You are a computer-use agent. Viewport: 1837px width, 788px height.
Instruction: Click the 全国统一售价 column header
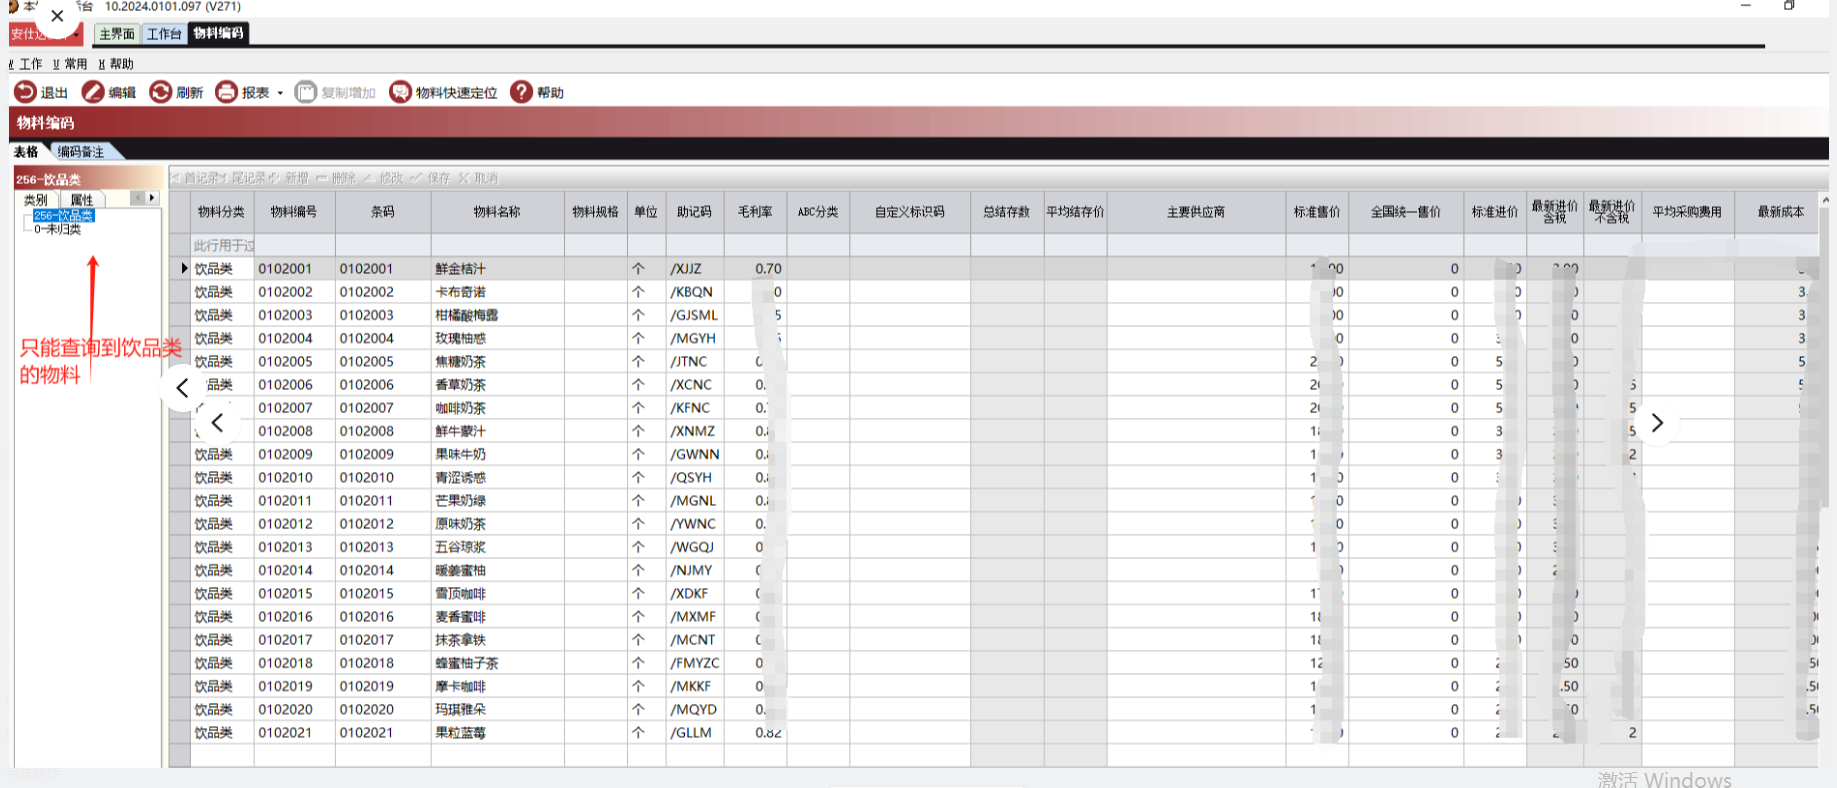1406,212
